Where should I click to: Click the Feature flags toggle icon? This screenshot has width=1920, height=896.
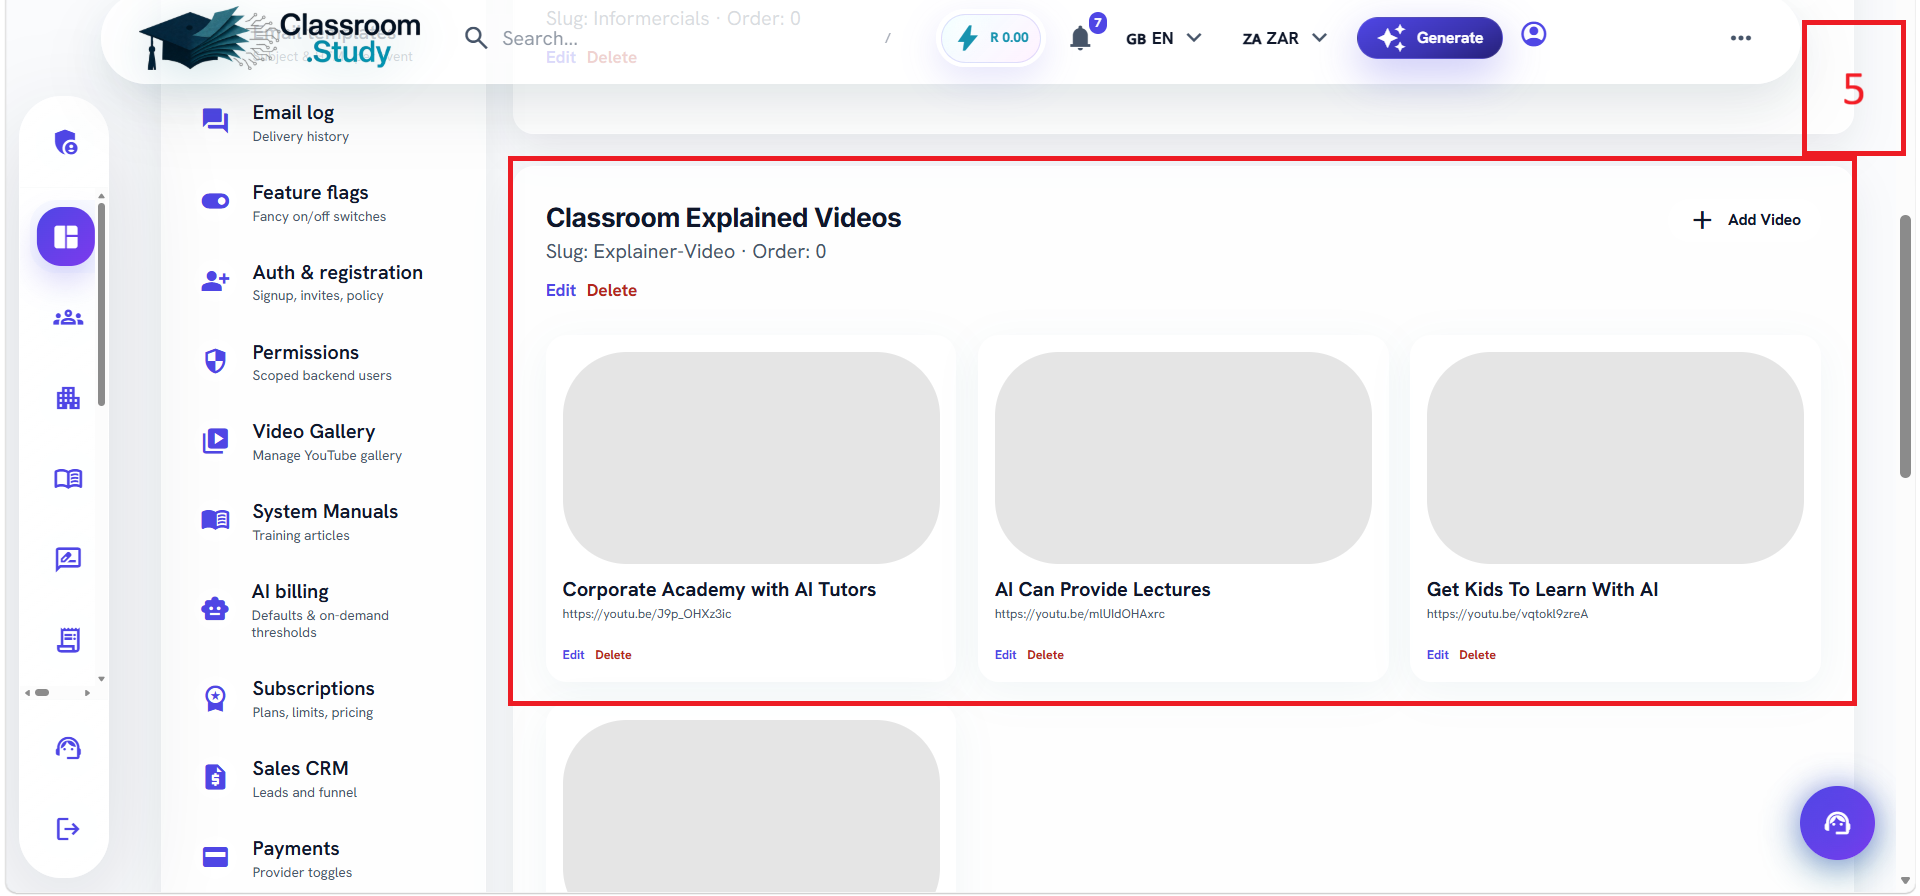coord(215,201)
